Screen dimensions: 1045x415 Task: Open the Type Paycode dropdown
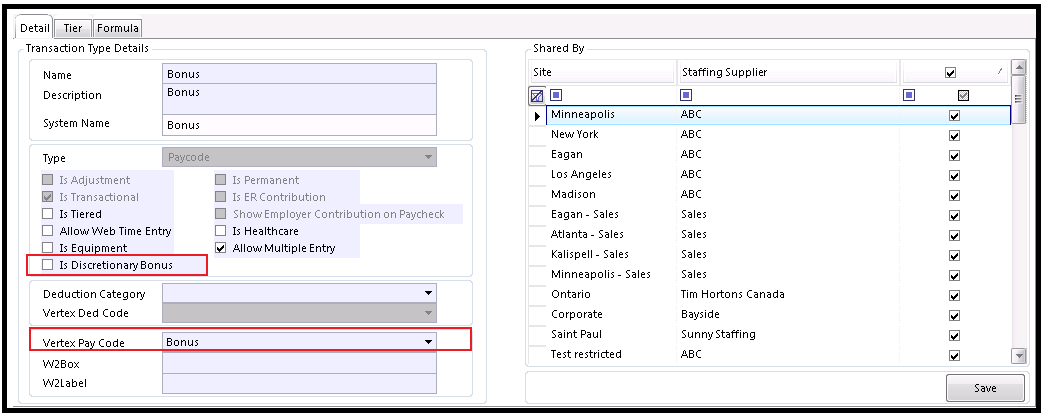click(x=299, y=157)
